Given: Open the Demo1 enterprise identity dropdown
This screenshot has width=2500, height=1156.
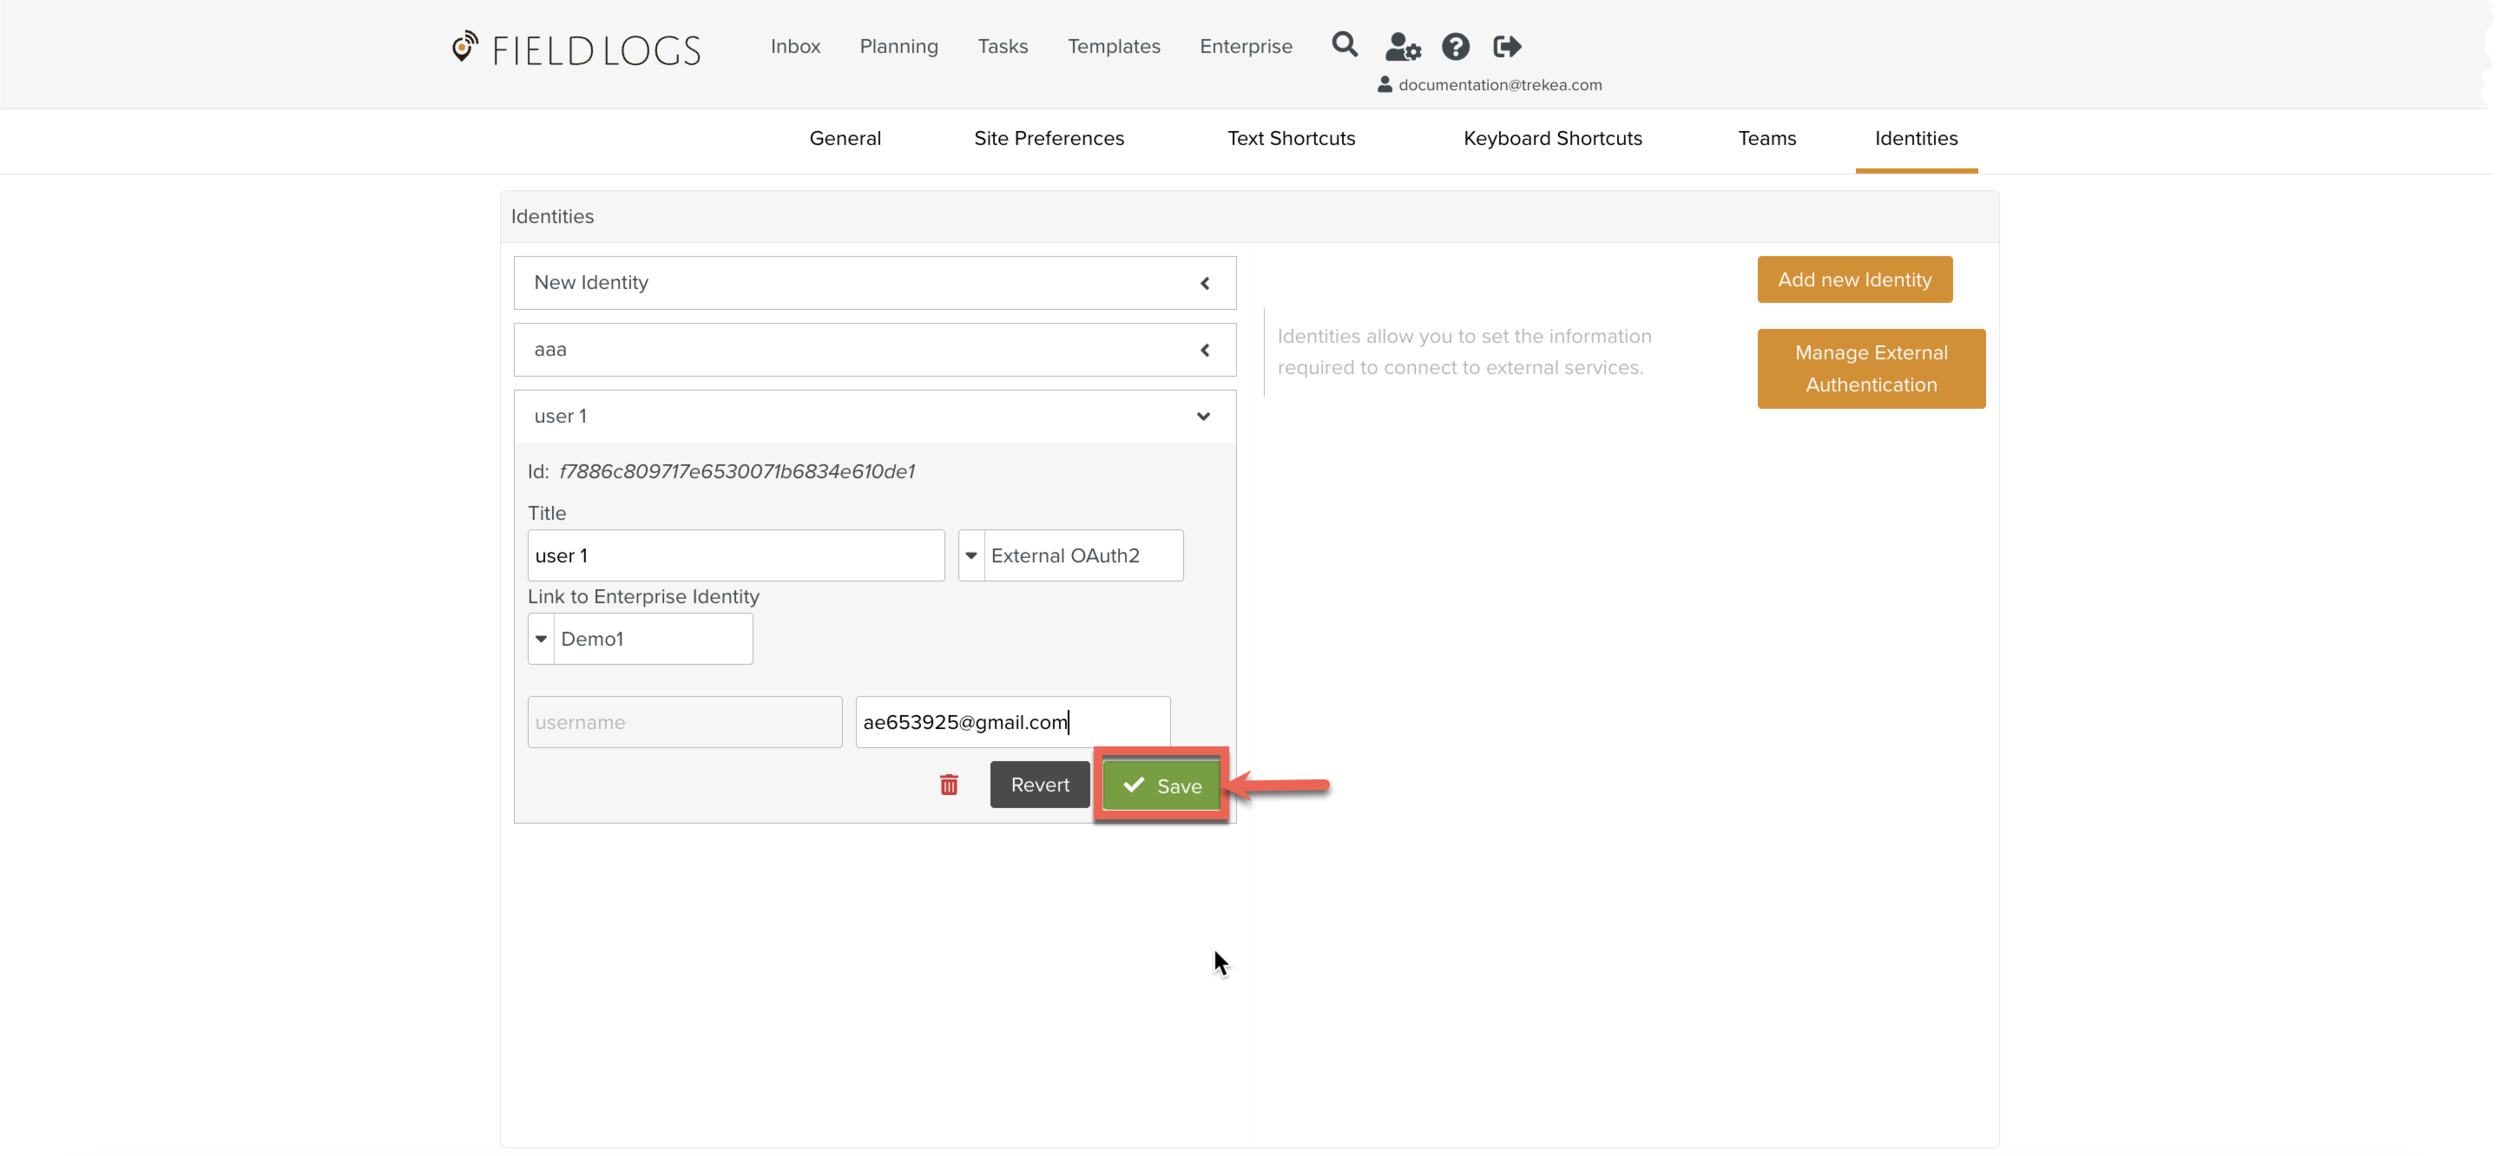Looking at the screenshot, I should (x=541, y=639).
